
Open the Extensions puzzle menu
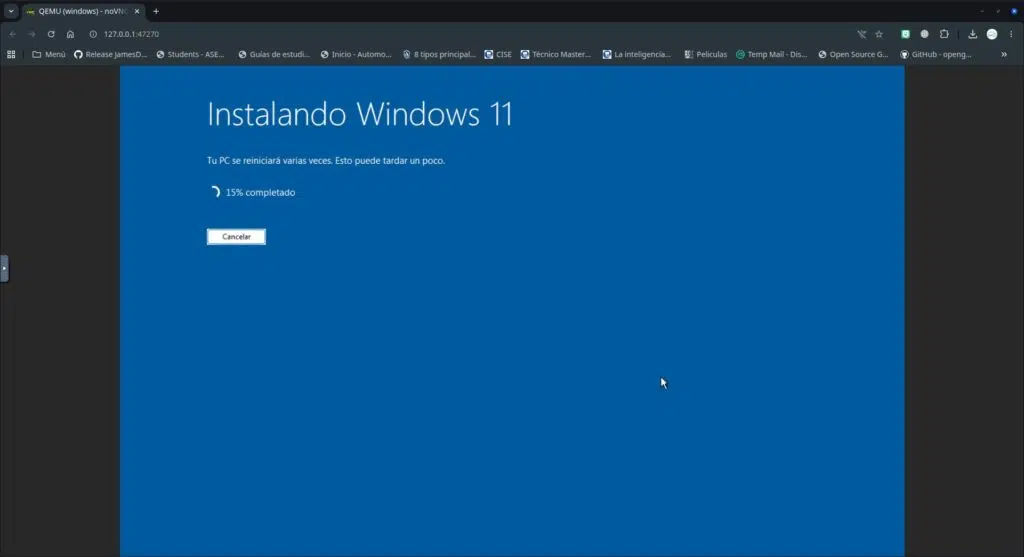[x=944, y=34]
